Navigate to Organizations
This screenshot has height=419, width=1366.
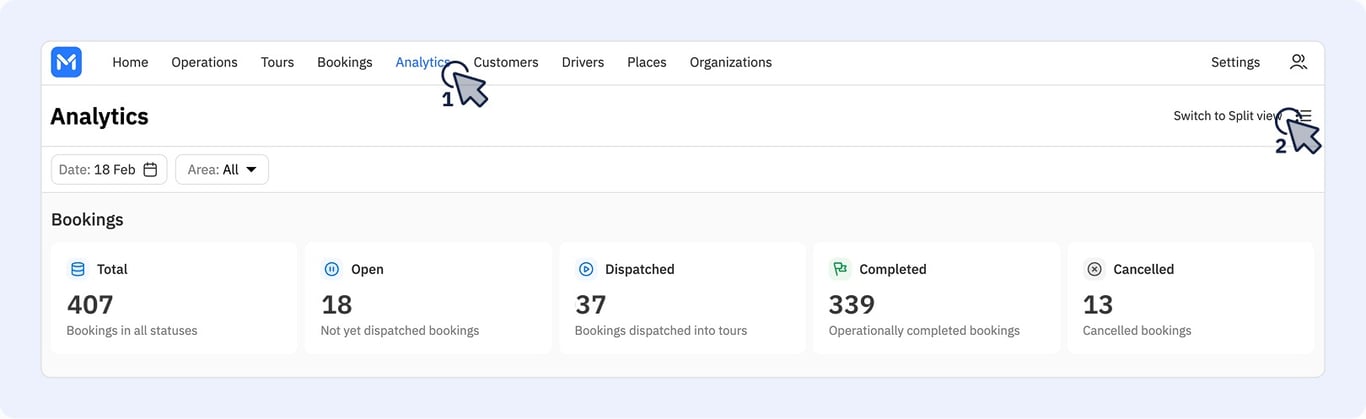(731, 62)
